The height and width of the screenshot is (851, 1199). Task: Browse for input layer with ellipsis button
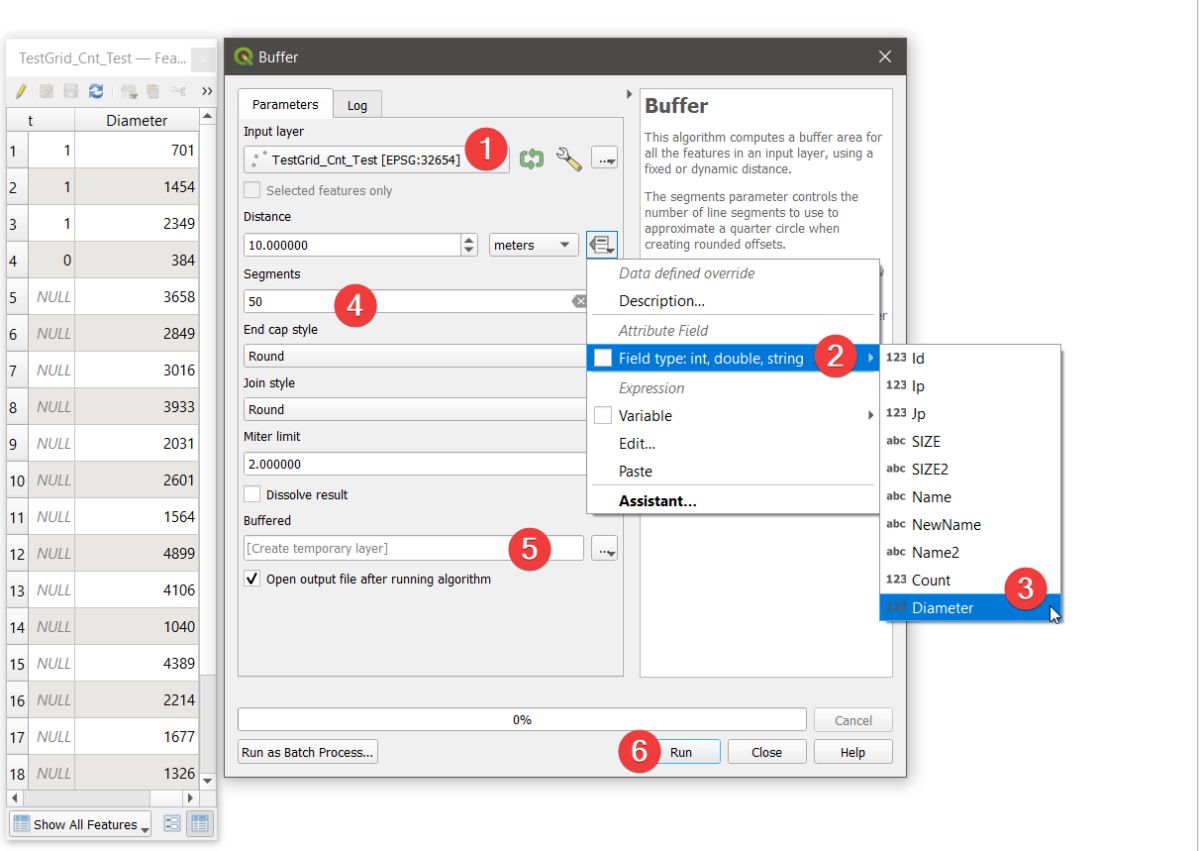click(604, 159)
